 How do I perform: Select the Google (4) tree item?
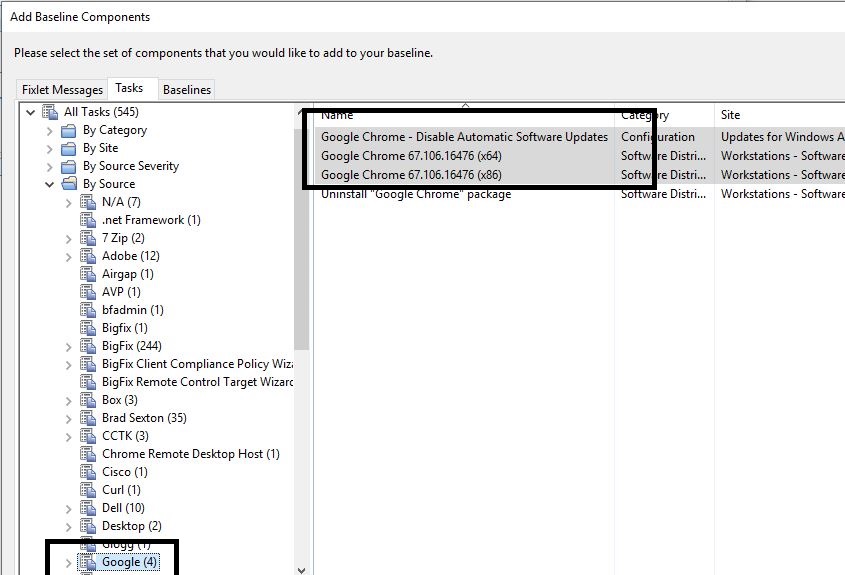pos(129,562)
